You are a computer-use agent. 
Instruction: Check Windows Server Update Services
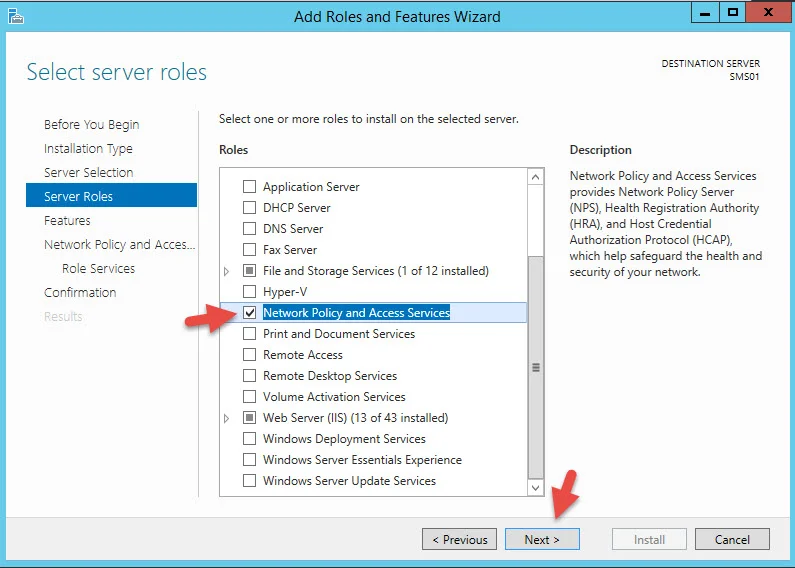point(249,481)
